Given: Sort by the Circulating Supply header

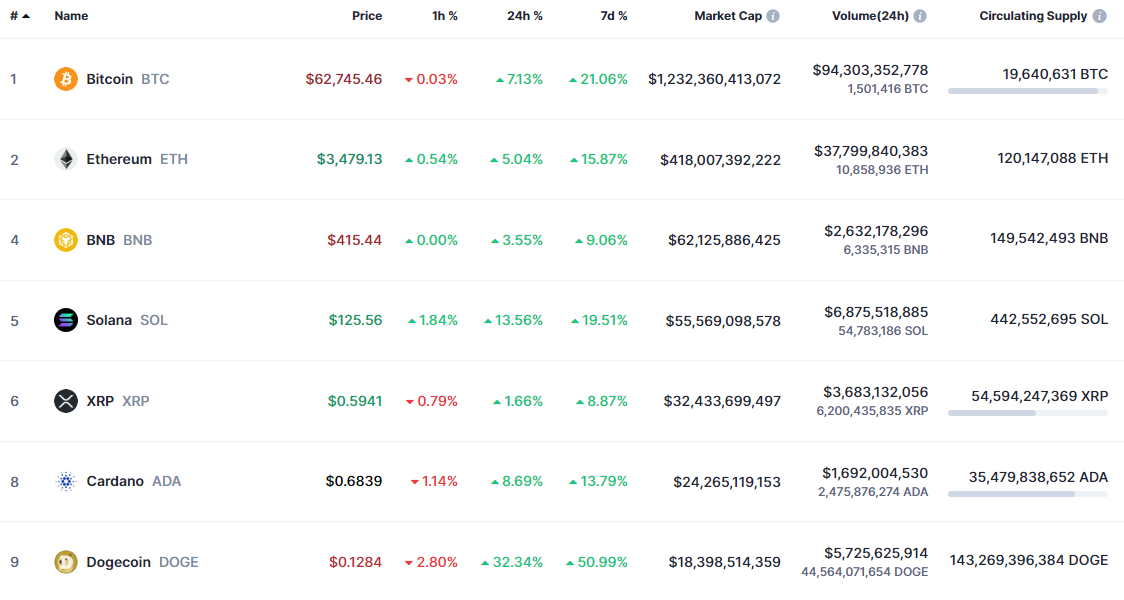Looking at the screenshot, I should 1033,16.
